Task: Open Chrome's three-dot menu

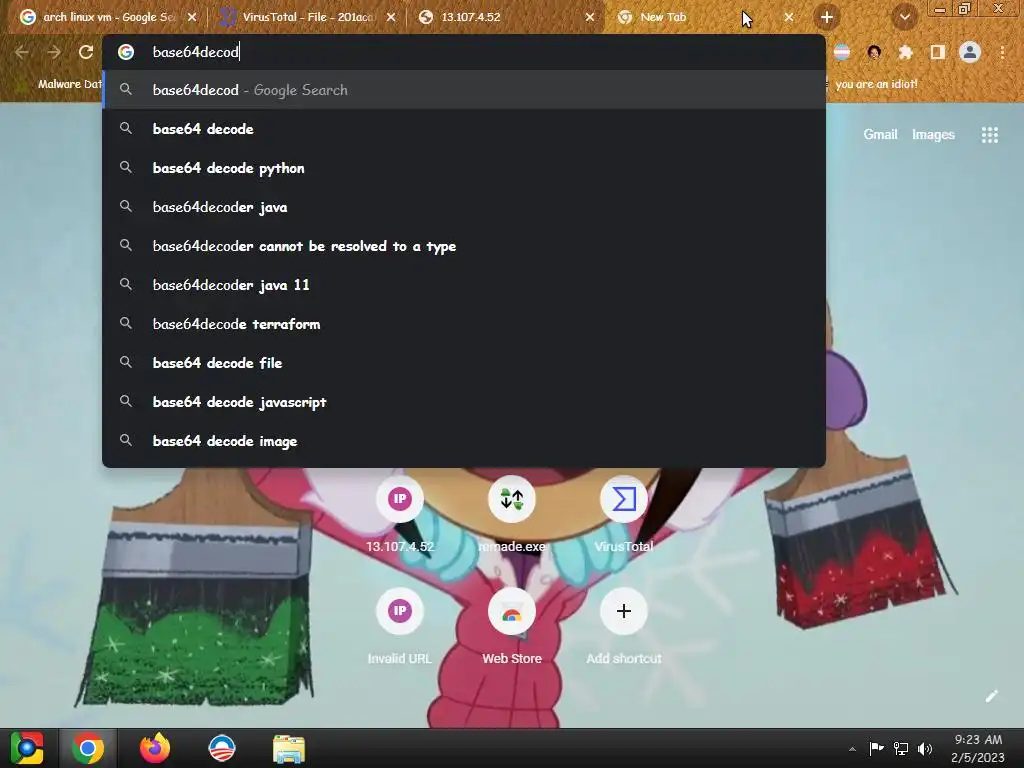Action: point(1002,52)
